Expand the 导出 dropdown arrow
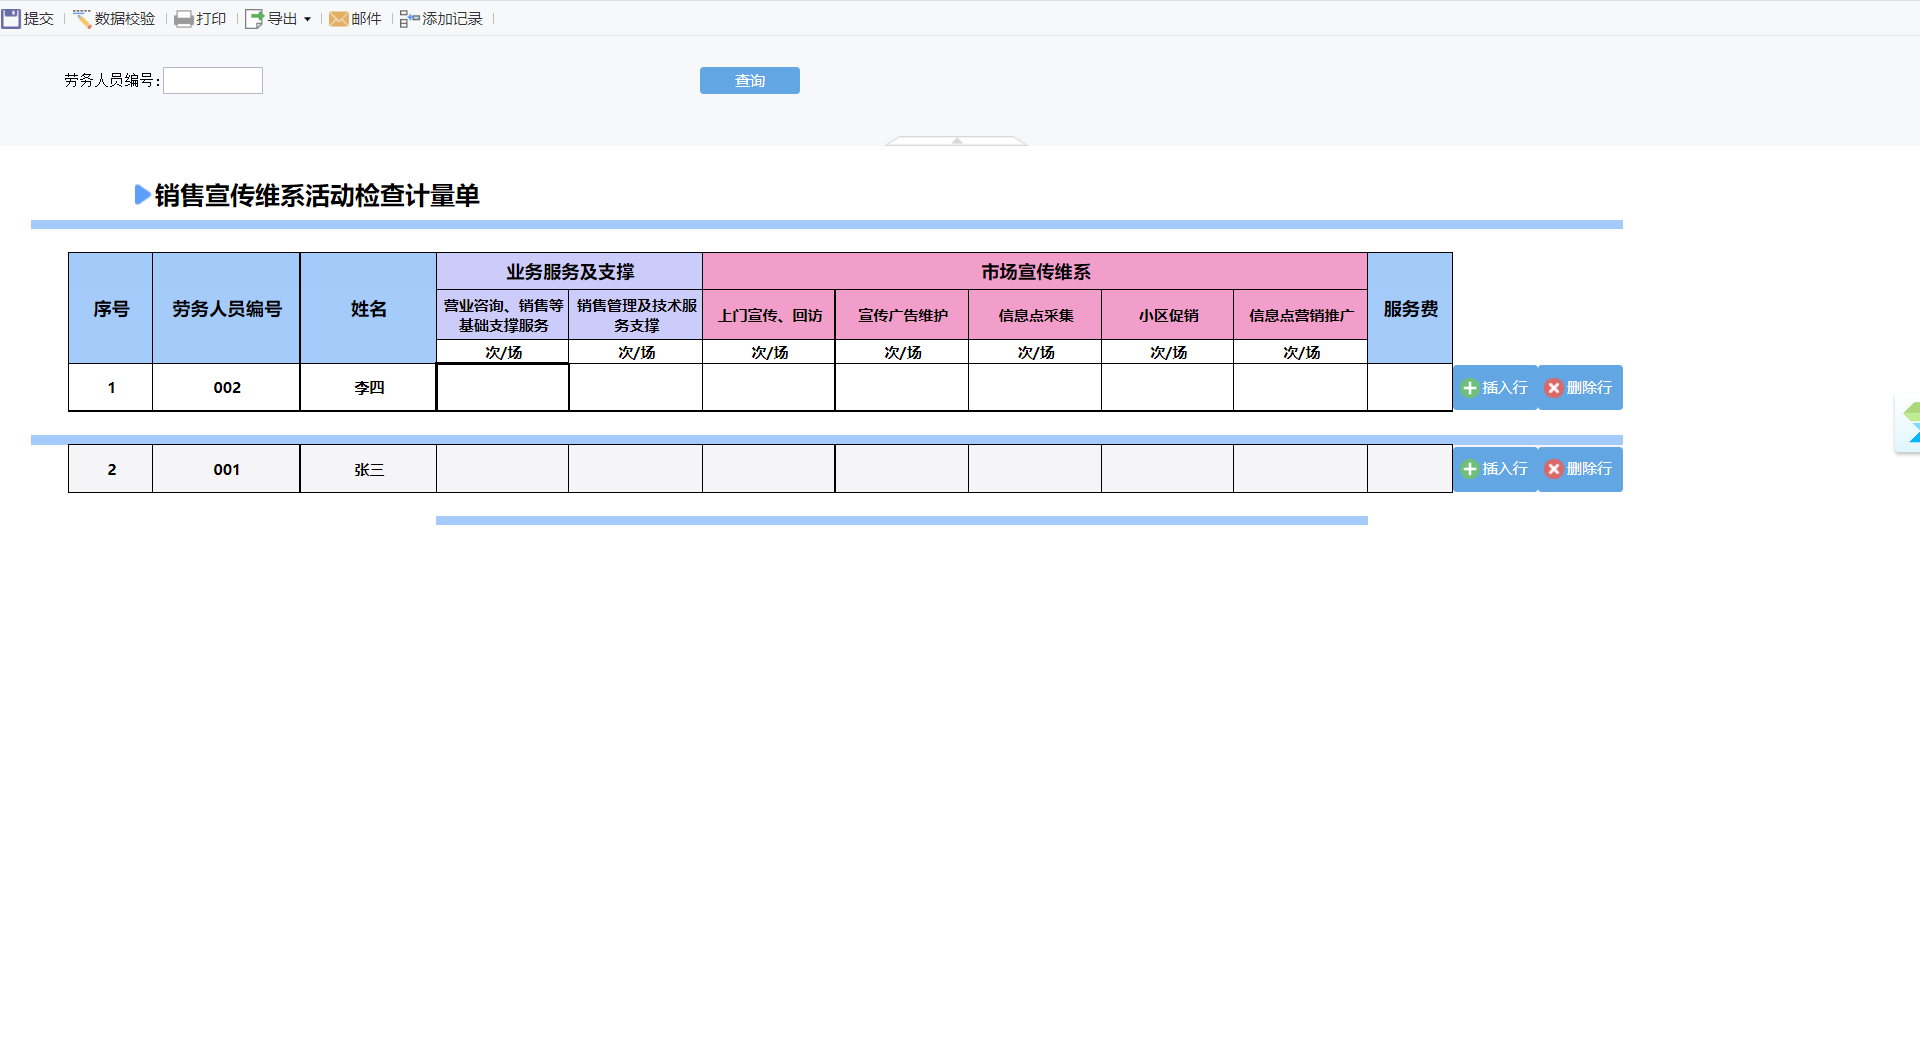 [x=307, y=19]
